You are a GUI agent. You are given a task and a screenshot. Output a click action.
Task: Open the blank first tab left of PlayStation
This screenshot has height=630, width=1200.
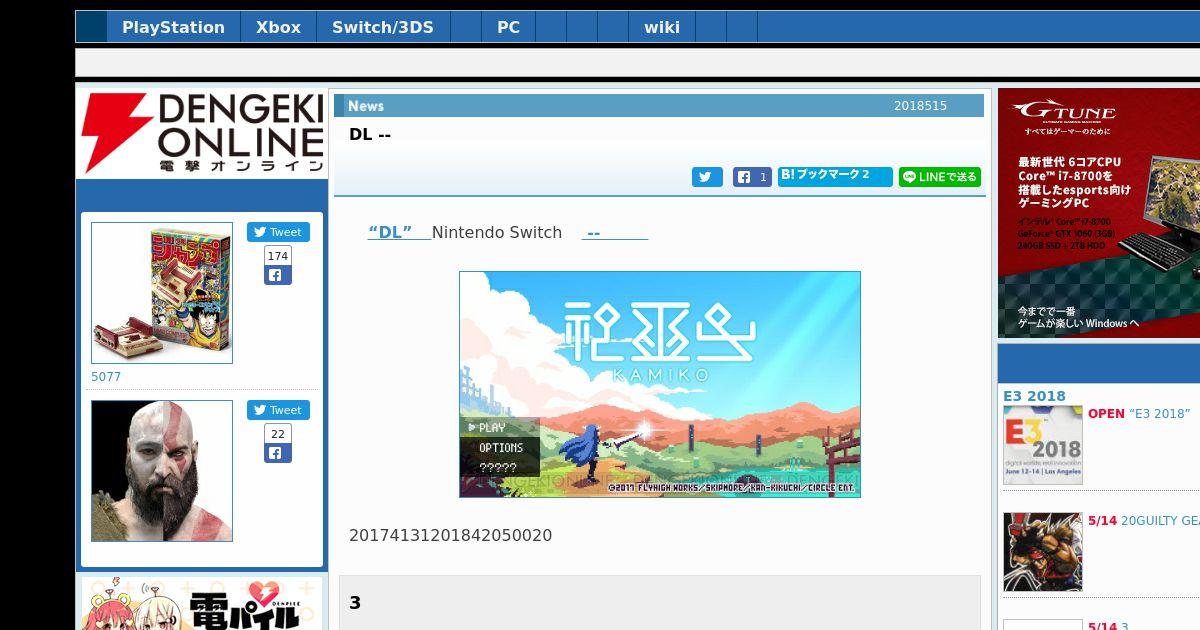[91, 27]
